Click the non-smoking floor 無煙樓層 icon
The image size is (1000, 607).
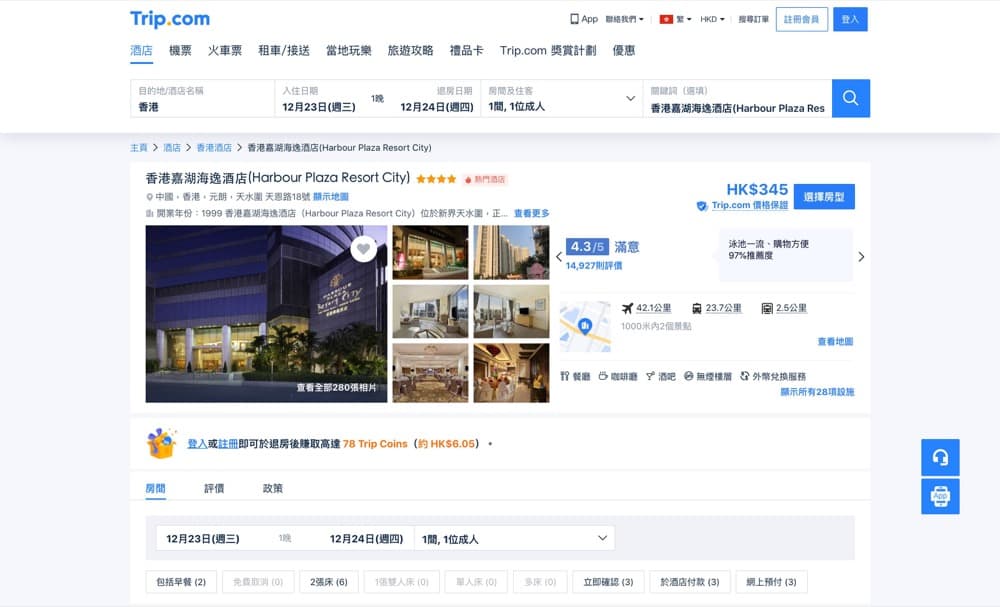689,376
